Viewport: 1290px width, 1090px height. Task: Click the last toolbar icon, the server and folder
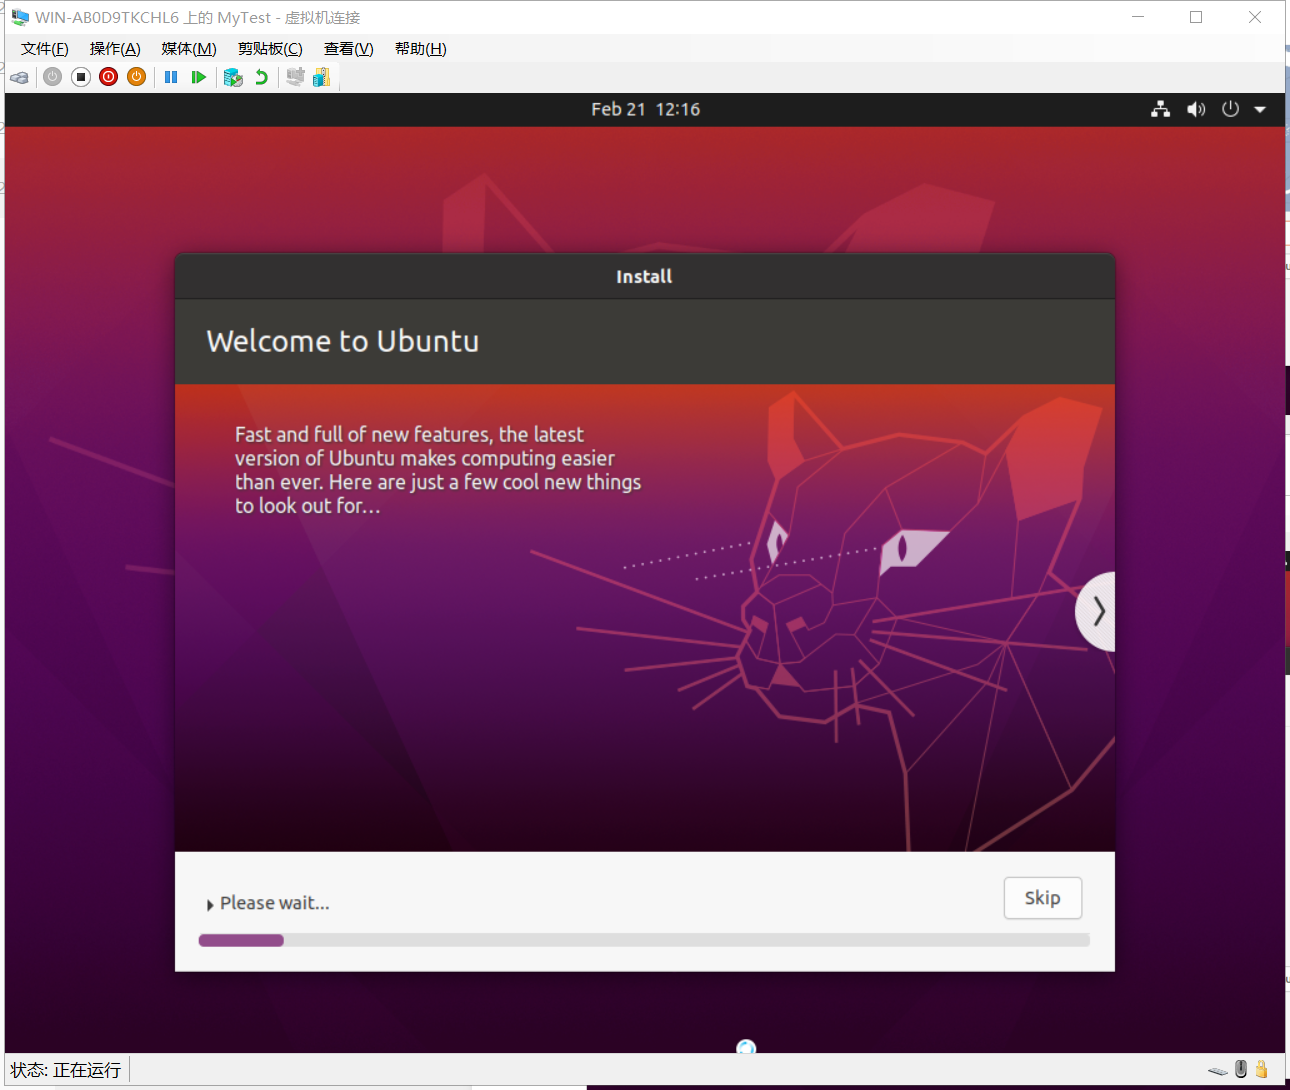pyautogui.click(x=321, y=77)
